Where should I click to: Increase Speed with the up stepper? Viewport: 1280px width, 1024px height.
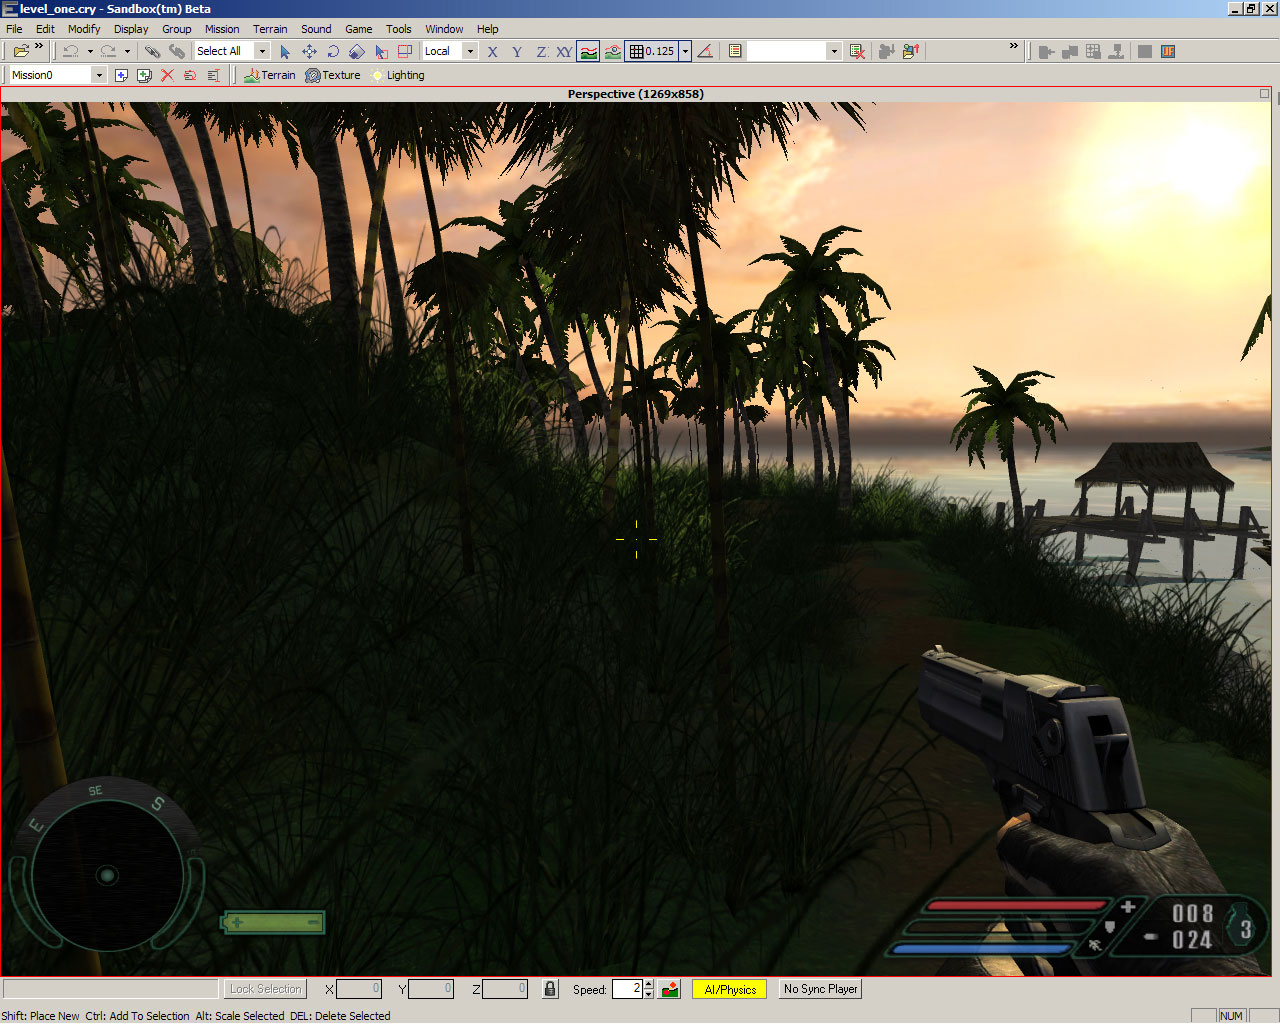[x=649, y=984]
